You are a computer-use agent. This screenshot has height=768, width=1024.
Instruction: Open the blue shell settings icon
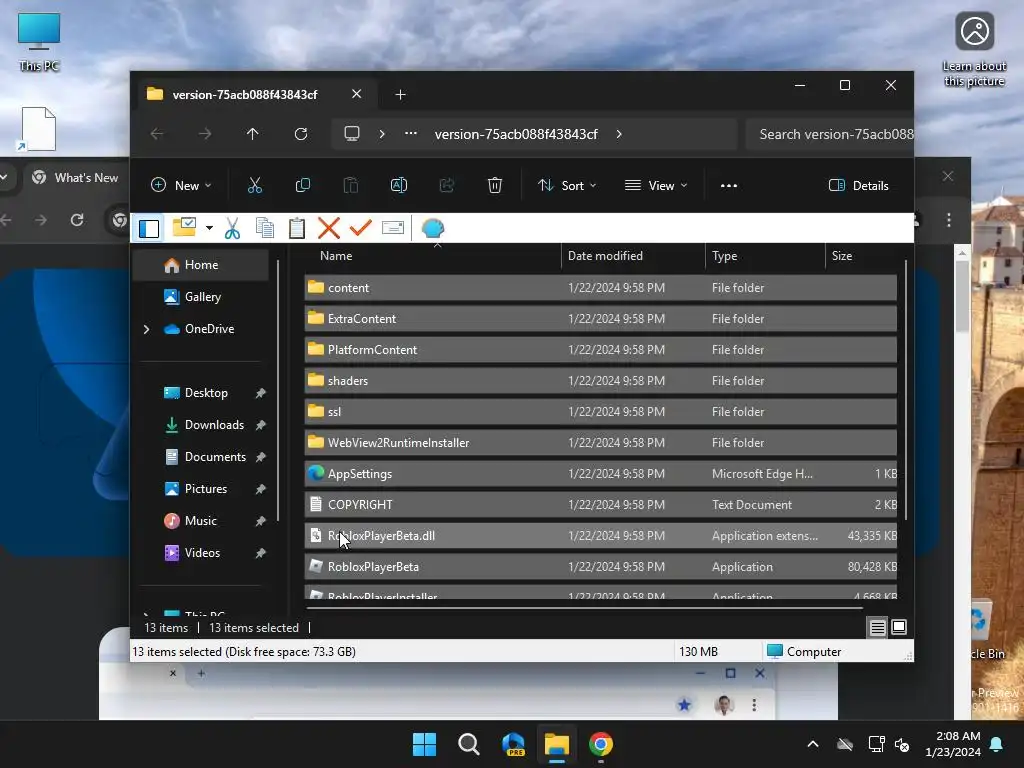click(432, 228)
